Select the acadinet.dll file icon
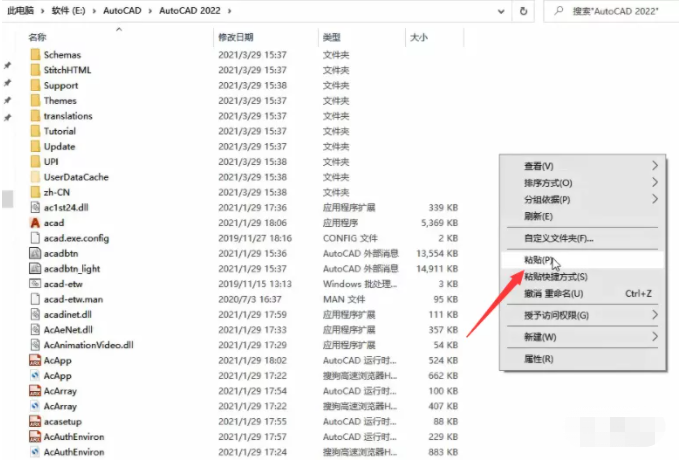This screenshot has width=689, height=467. pos(35,315)
